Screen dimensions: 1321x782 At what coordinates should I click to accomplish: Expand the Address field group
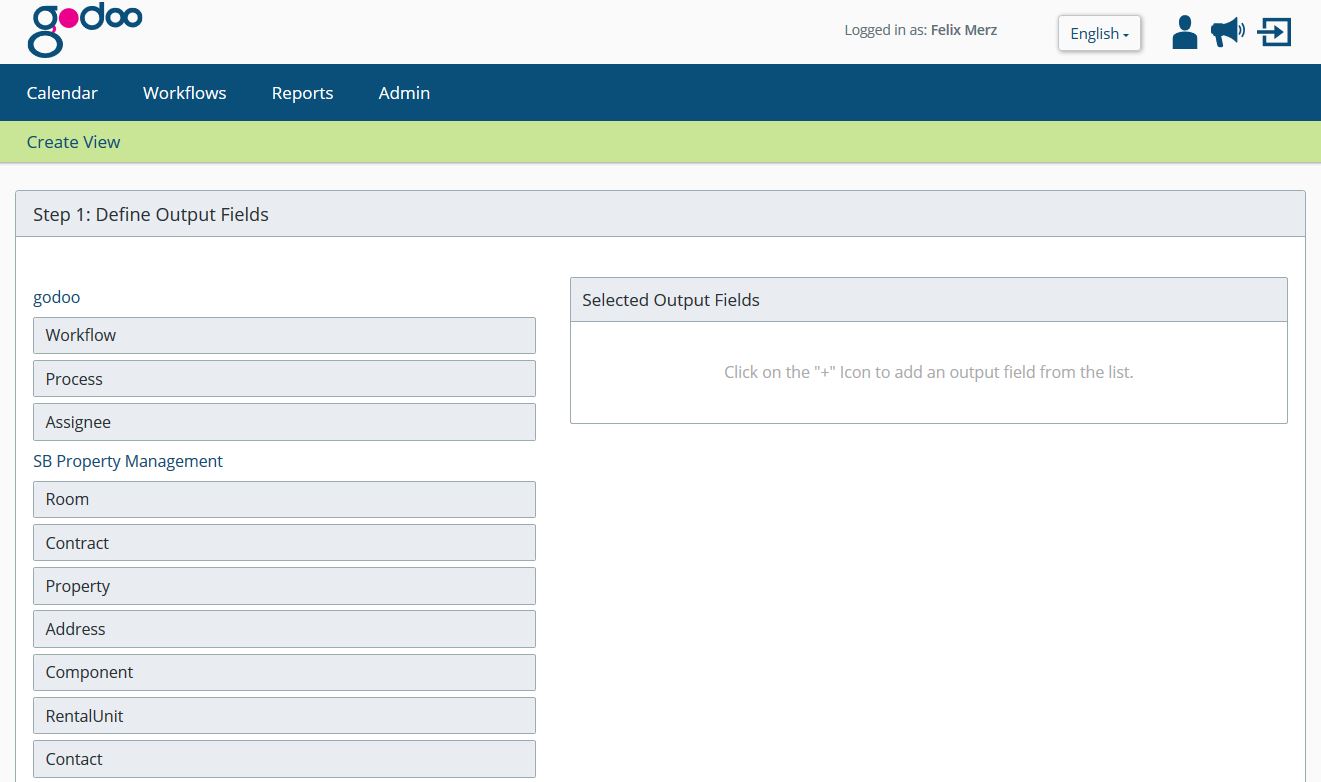[x=284, y=629]
